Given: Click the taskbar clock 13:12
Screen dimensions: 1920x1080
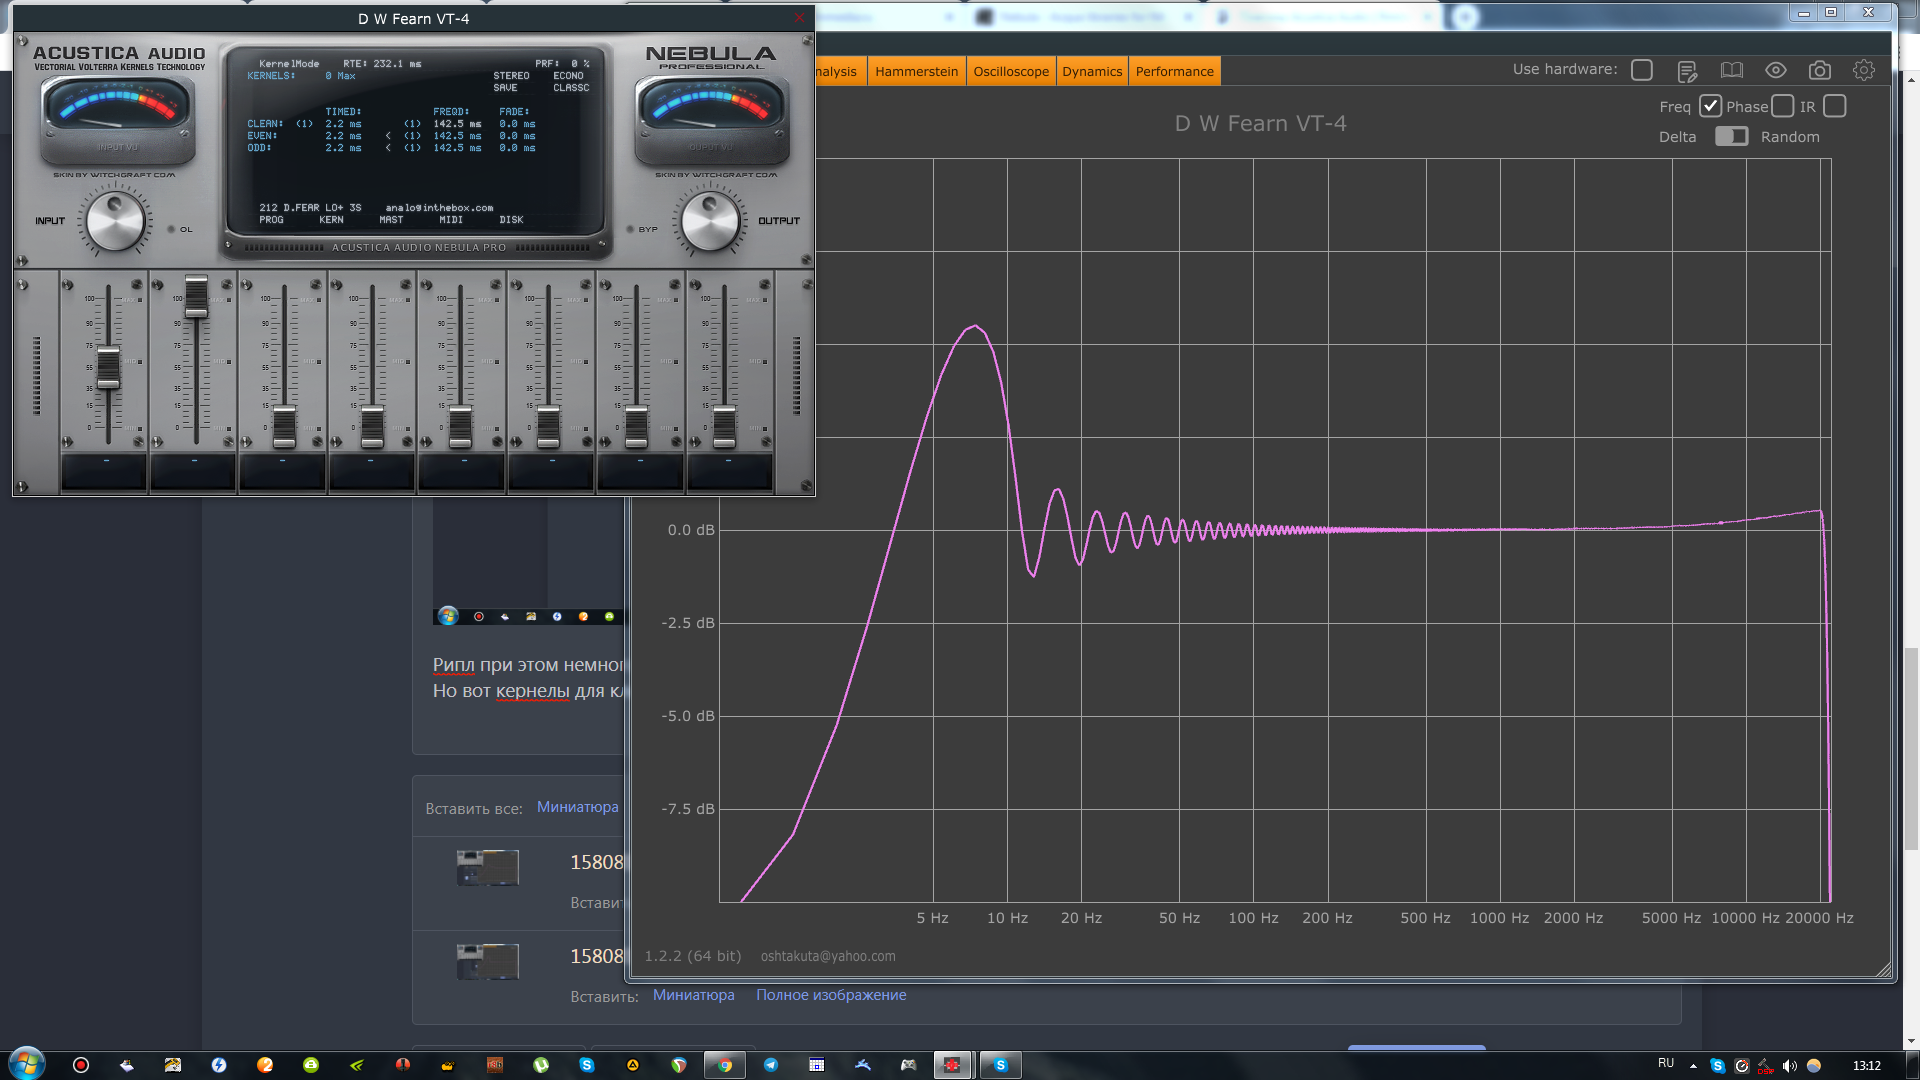Looking at the screenshot, I should coord(1866,1066).
